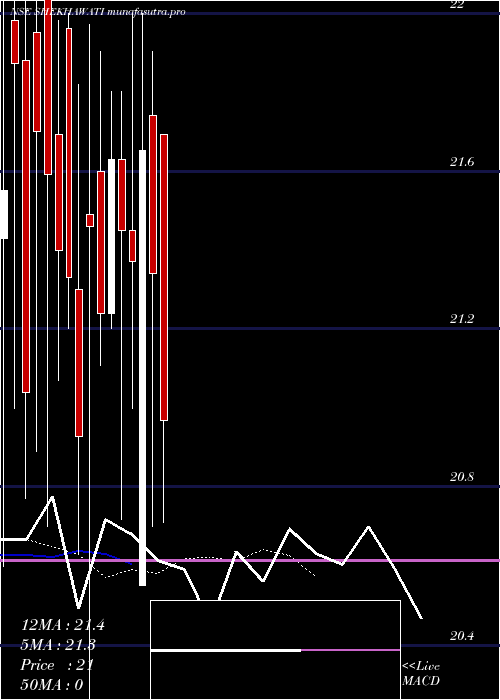This screenshot has height=700, width=500.
Task: Click the 21.2 price axis label
Action: point(462,319)
